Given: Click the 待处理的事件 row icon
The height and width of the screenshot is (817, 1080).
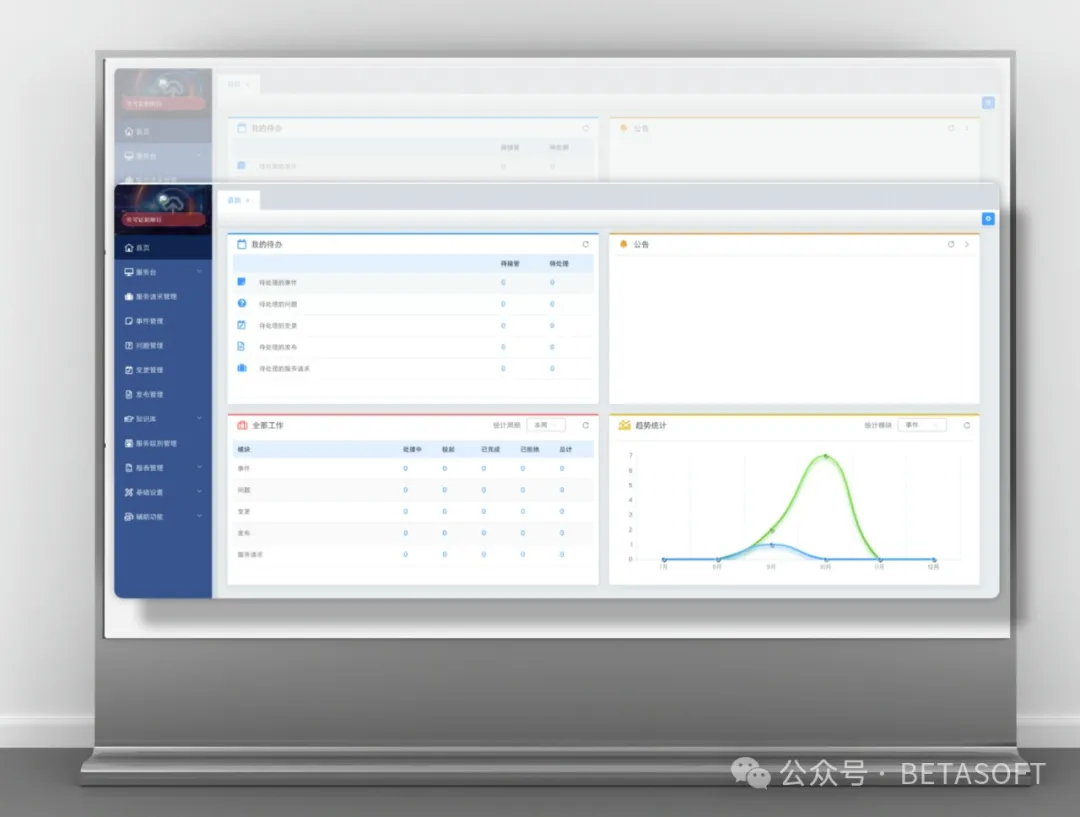Looking at the screenshot, I should tap(242, 282).
